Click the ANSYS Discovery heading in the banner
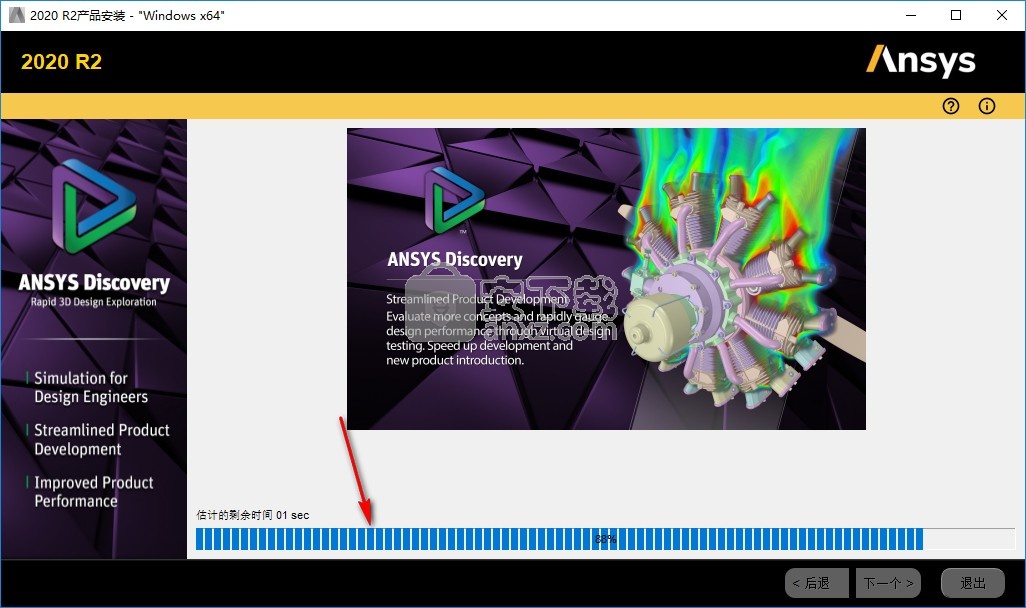 coord(455,259)
